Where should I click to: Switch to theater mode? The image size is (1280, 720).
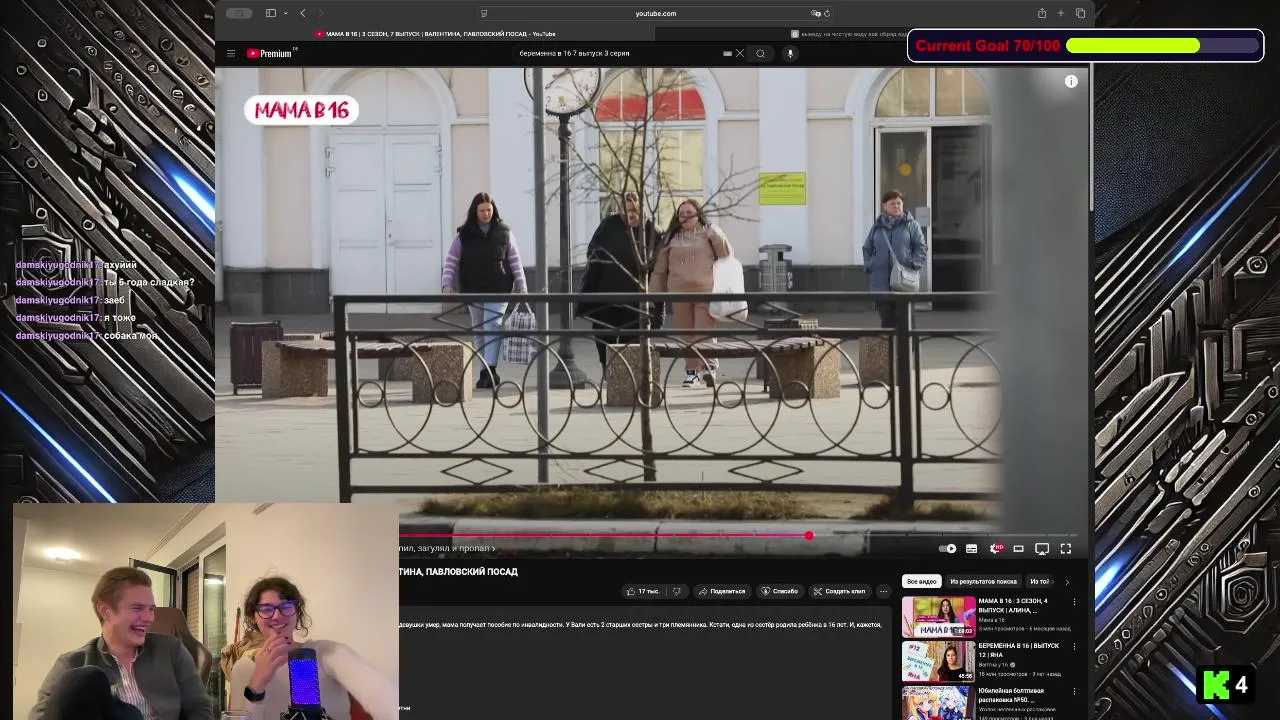click(1018, 548)
